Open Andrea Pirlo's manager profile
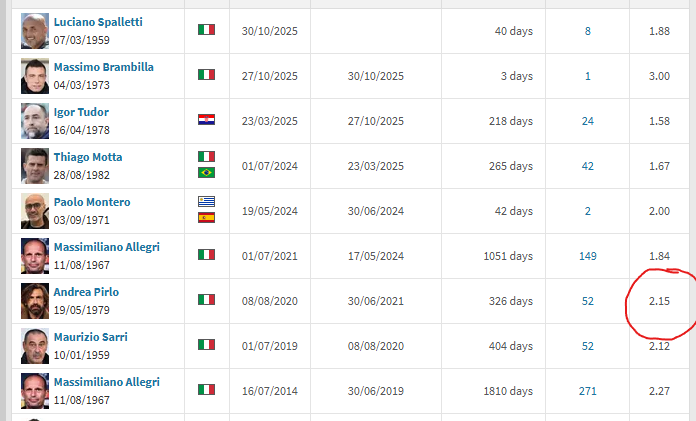Image resolution: width=696 pixels, height=421 pixels. 85,292
